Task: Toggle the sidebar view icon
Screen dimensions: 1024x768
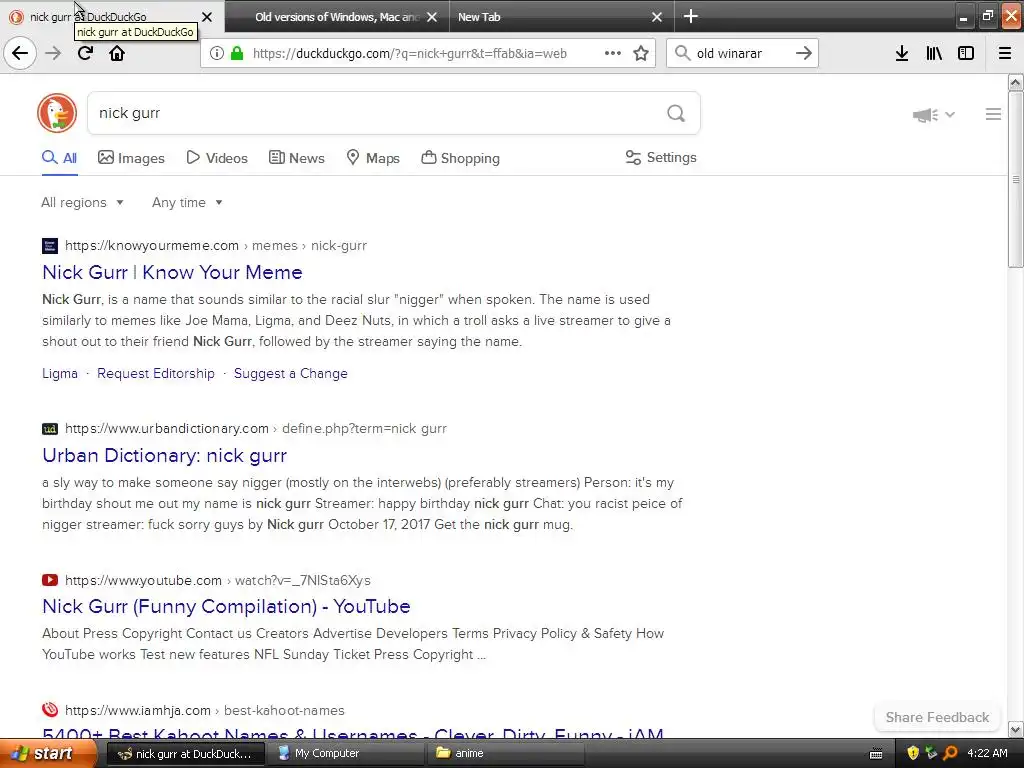Action: [x=966, y=53]
